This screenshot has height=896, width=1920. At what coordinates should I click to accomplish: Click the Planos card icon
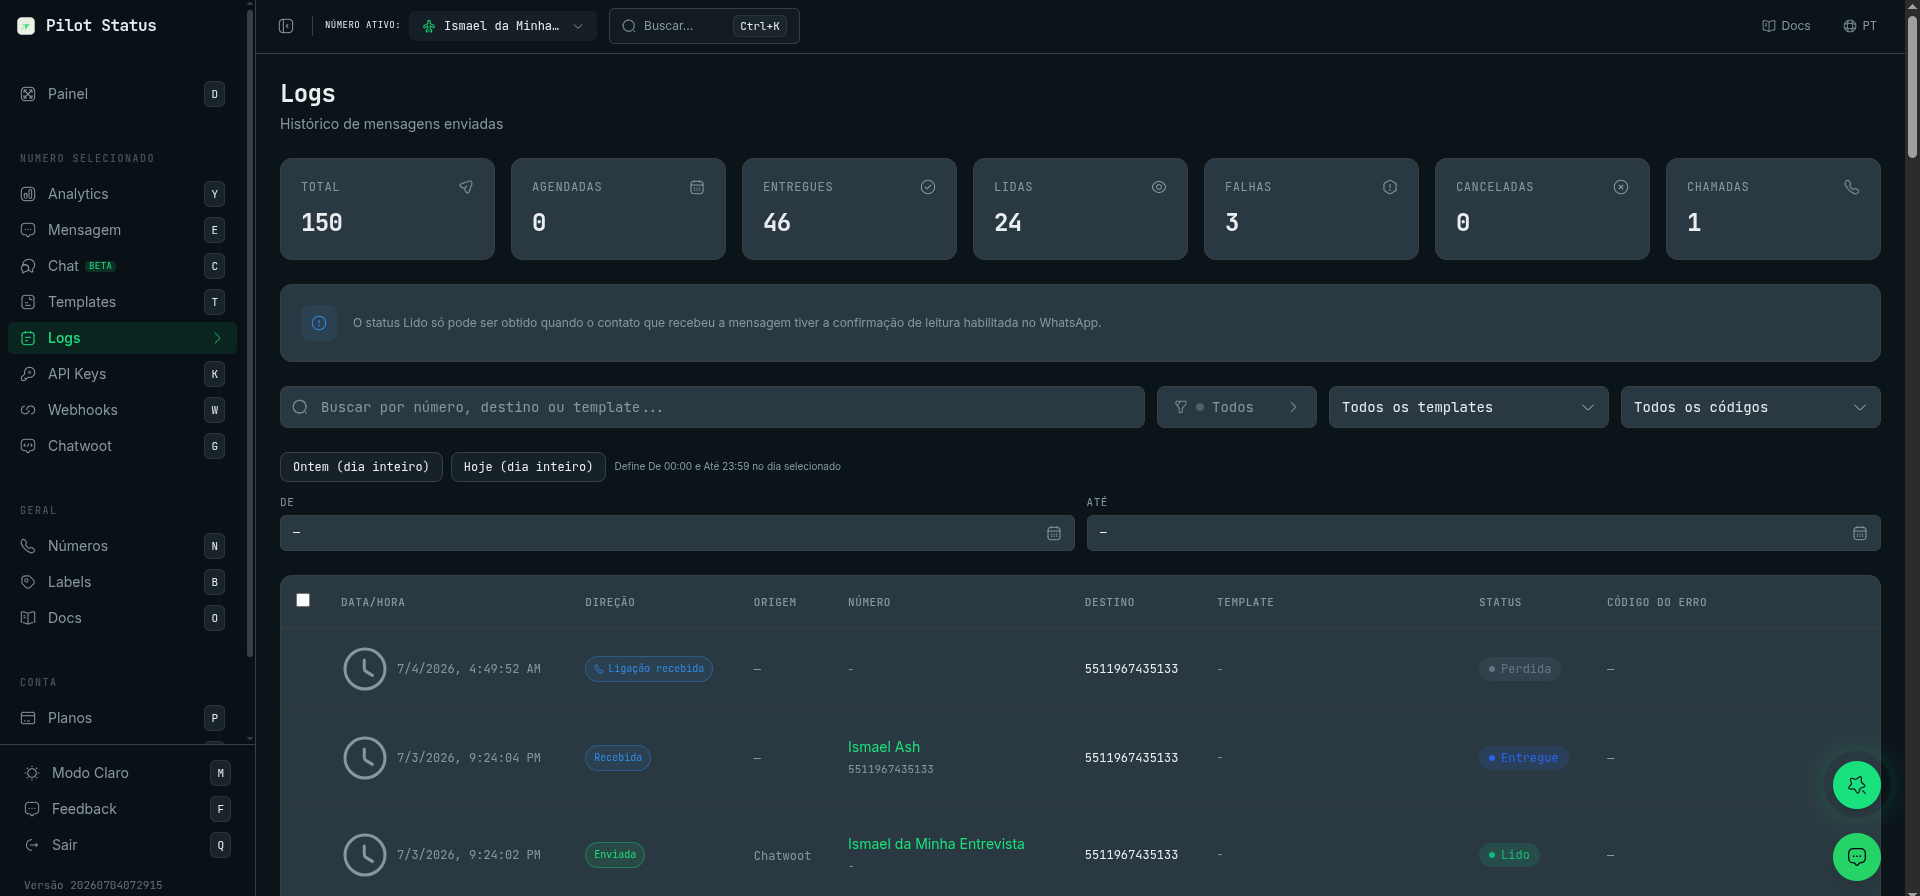(x=28, y=718)
